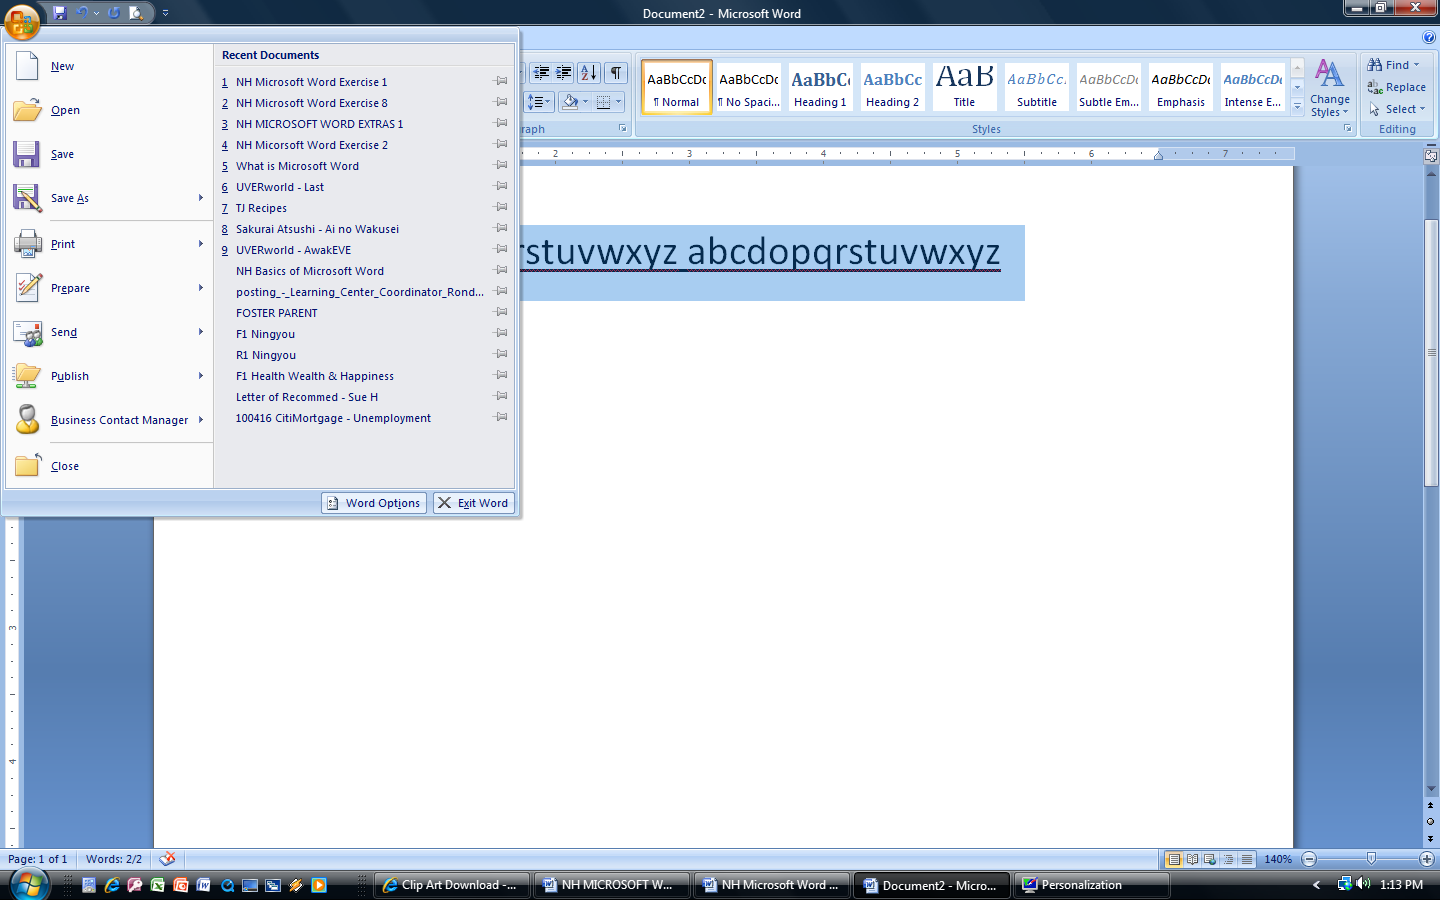Expand the Save As submenu arrow
Image resolution: width=1440 pixels, height=900 pixels.
click(x=201, y=198)
